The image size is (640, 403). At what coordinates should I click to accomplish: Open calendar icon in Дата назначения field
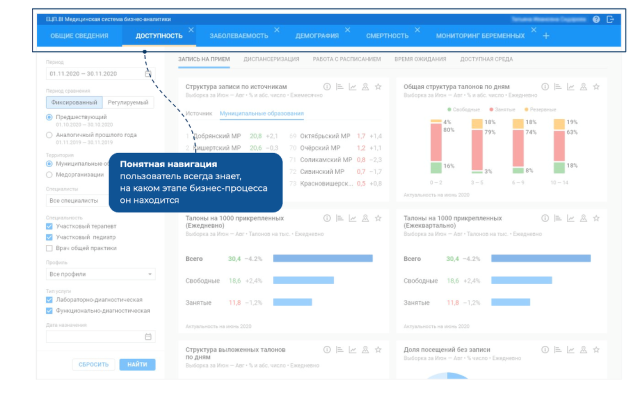tap(148, 337)
